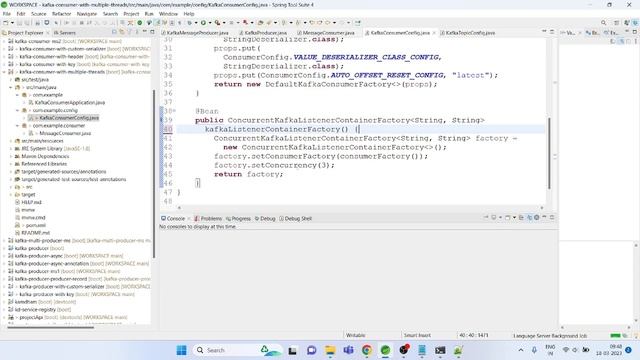Viewport: 640px width, 360px height.
Task: Open the Run menu
Action: pyautogui.click(x=149, y=14)
